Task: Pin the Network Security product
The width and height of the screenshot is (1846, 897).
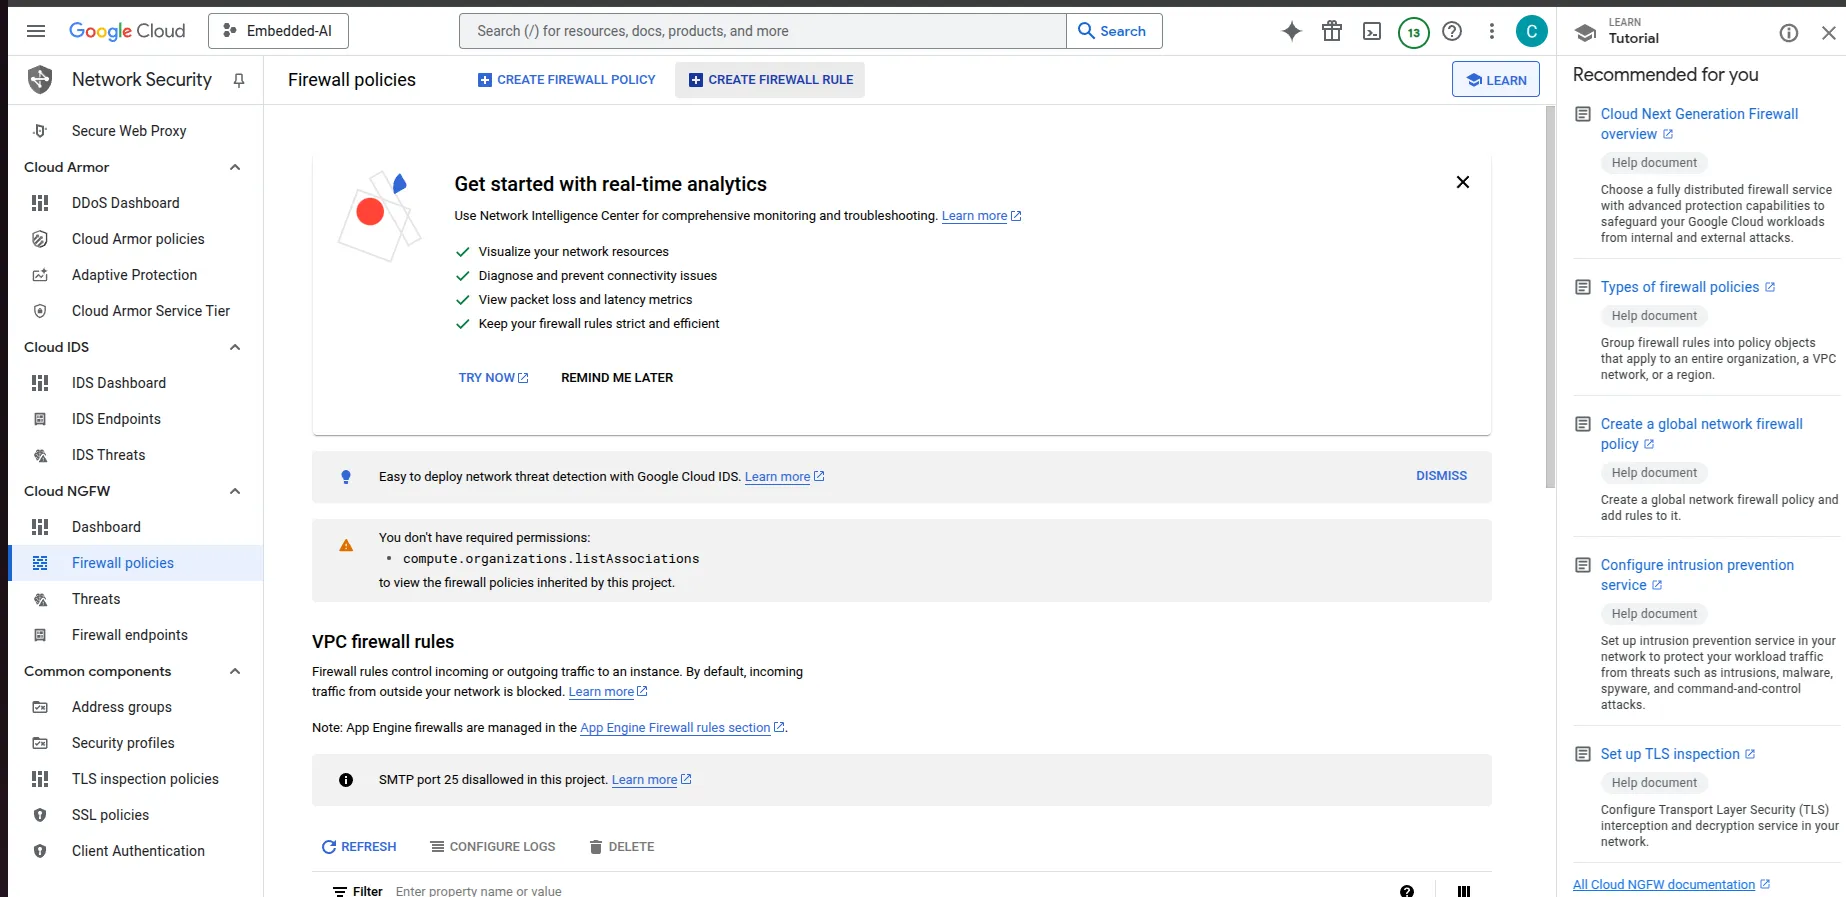Action: pos(239,80)
